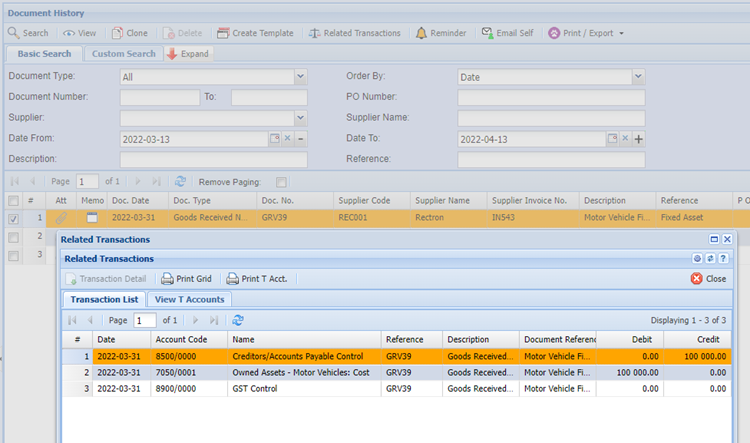Click the Create Template button
Viewport: 750px width, 443px height.
tap(254, 33)
